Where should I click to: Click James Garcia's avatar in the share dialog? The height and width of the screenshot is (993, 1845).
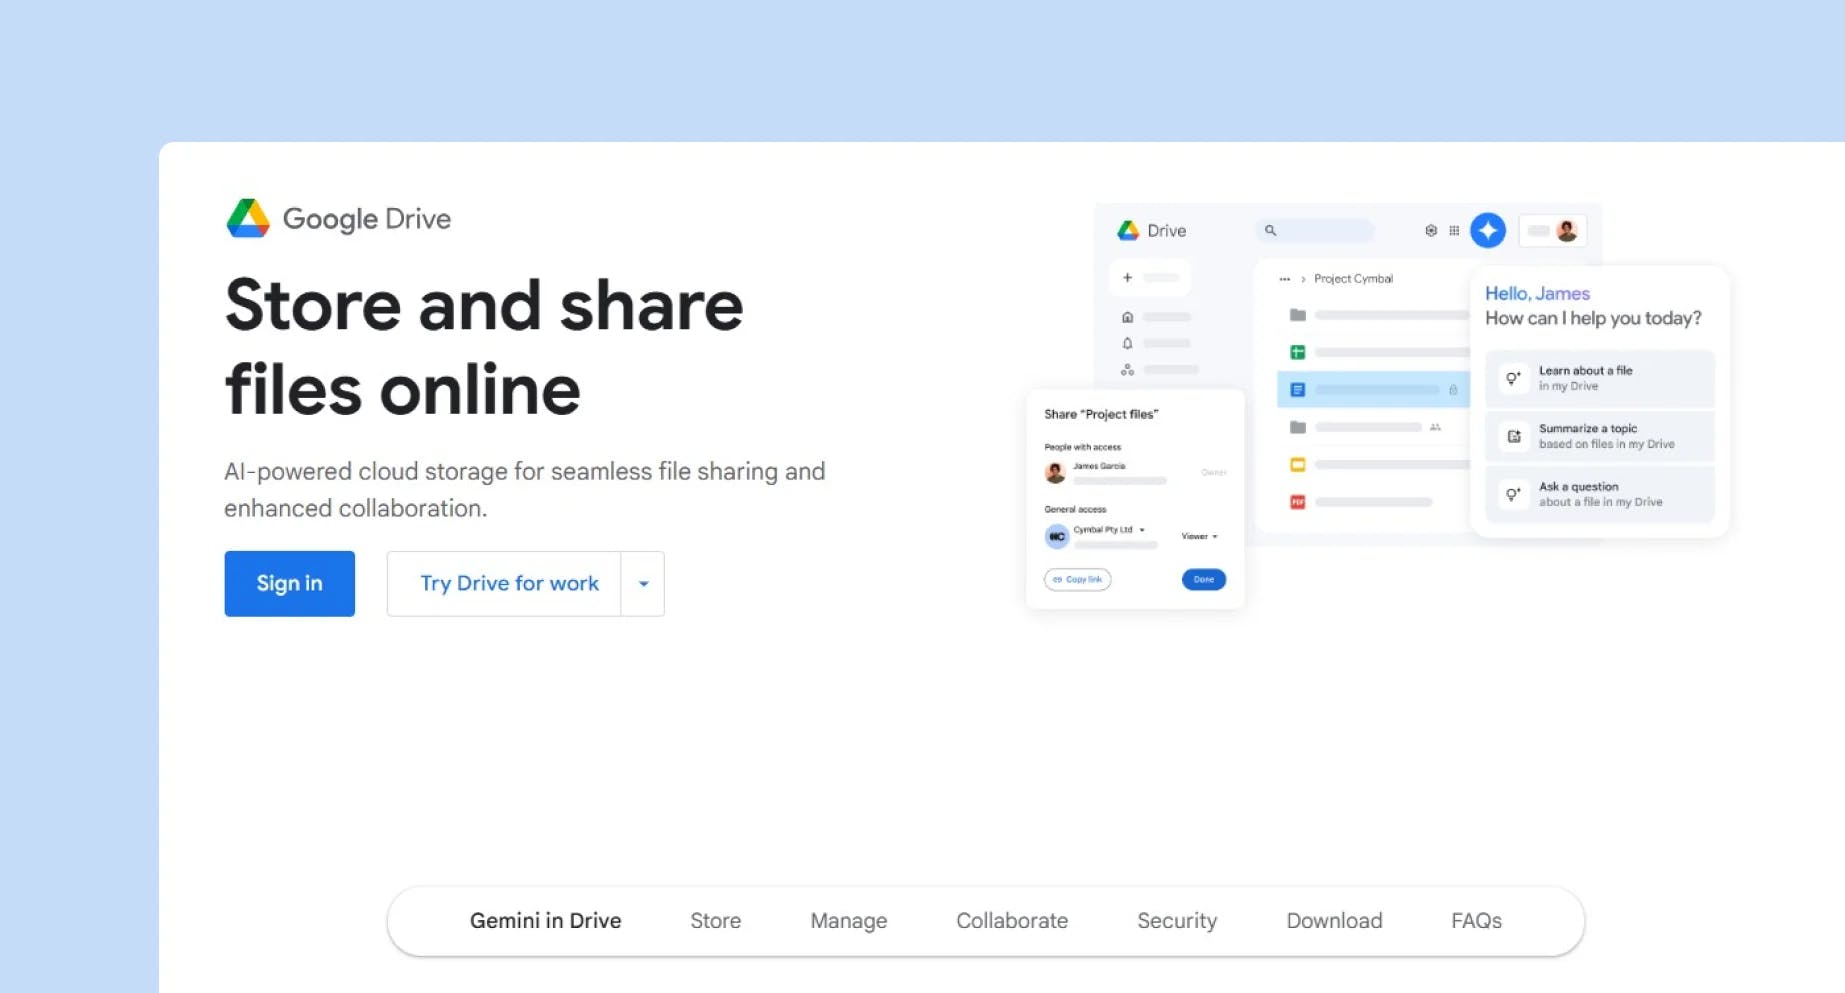1055,472
